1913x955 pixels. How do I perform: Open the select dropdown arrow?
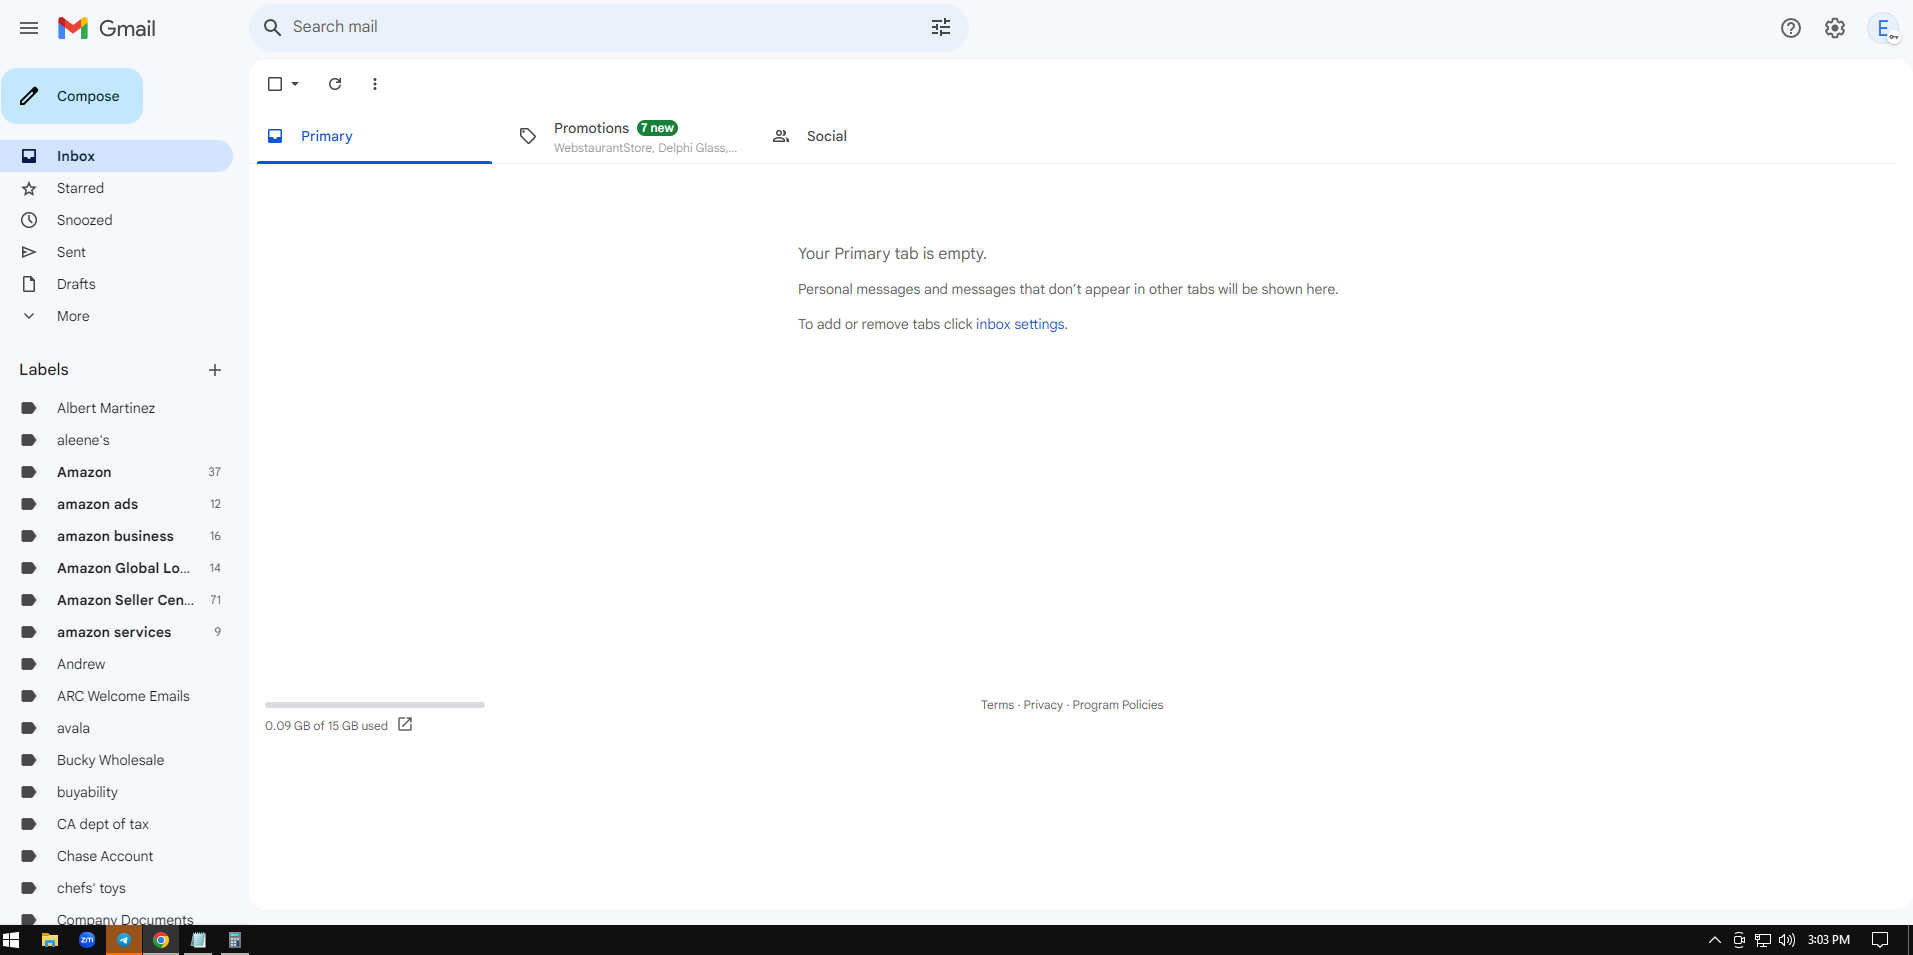pos(295,84)
